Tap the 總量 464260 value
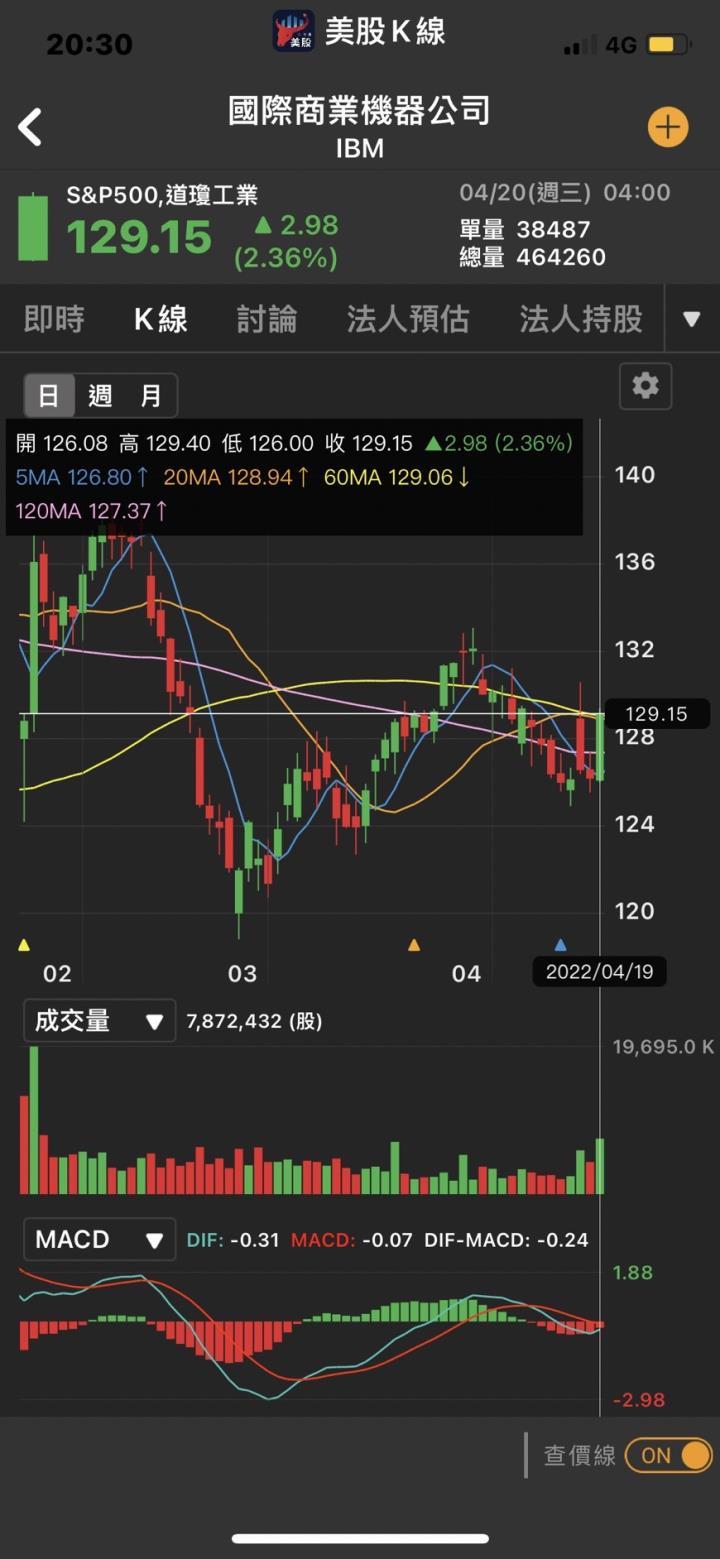The image size is (720, 1559). click(532, 257)
